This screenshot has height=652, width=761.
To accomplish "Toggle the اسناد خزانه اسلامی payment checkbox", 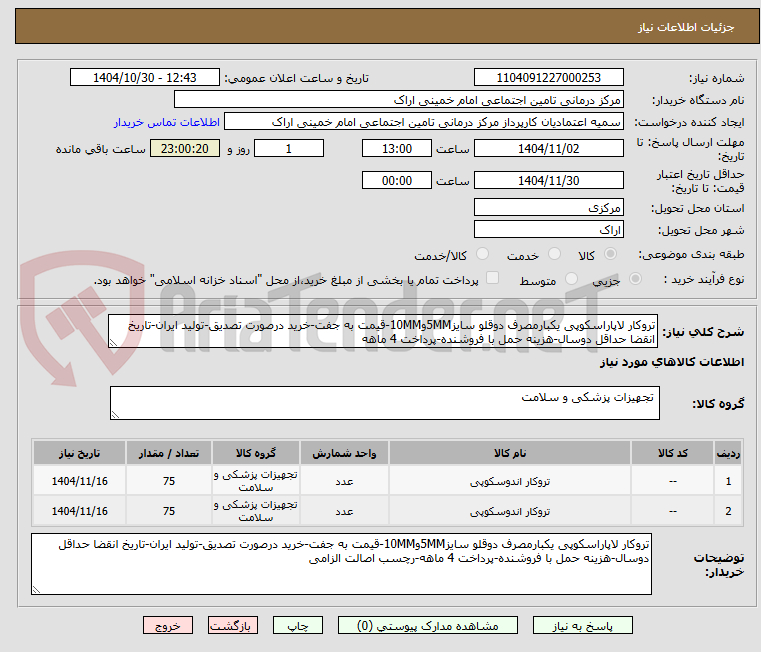I will coord(492,278).
